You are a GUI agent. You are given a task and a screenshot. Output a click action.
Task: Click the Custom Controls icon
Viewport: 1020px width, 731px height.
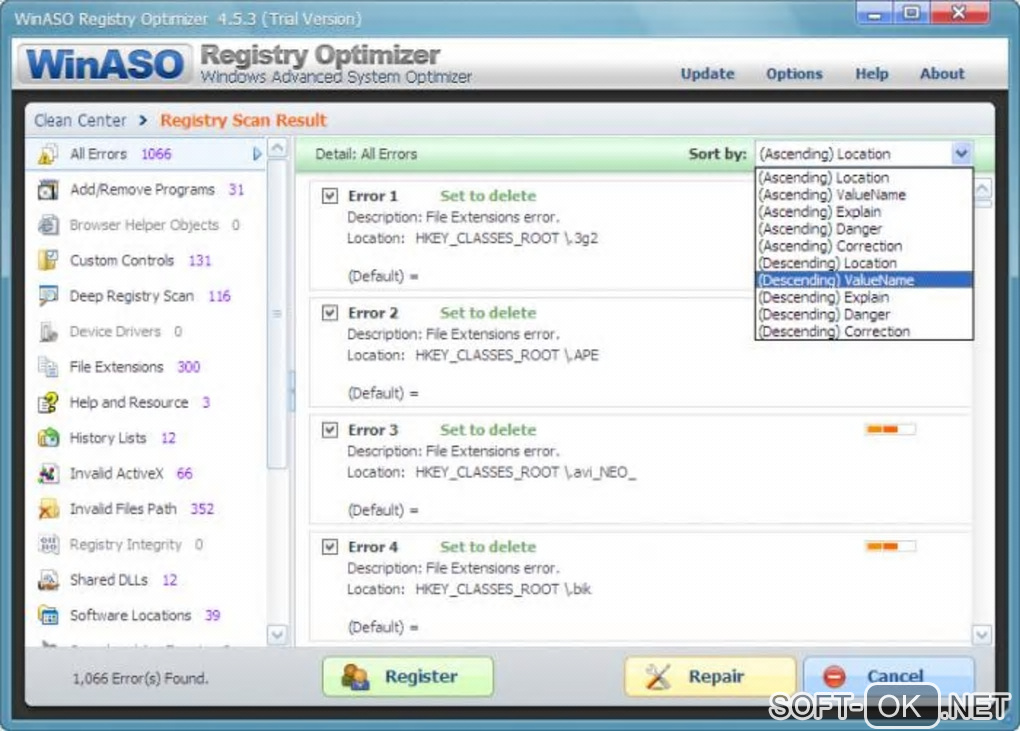[x=48, y=261]
